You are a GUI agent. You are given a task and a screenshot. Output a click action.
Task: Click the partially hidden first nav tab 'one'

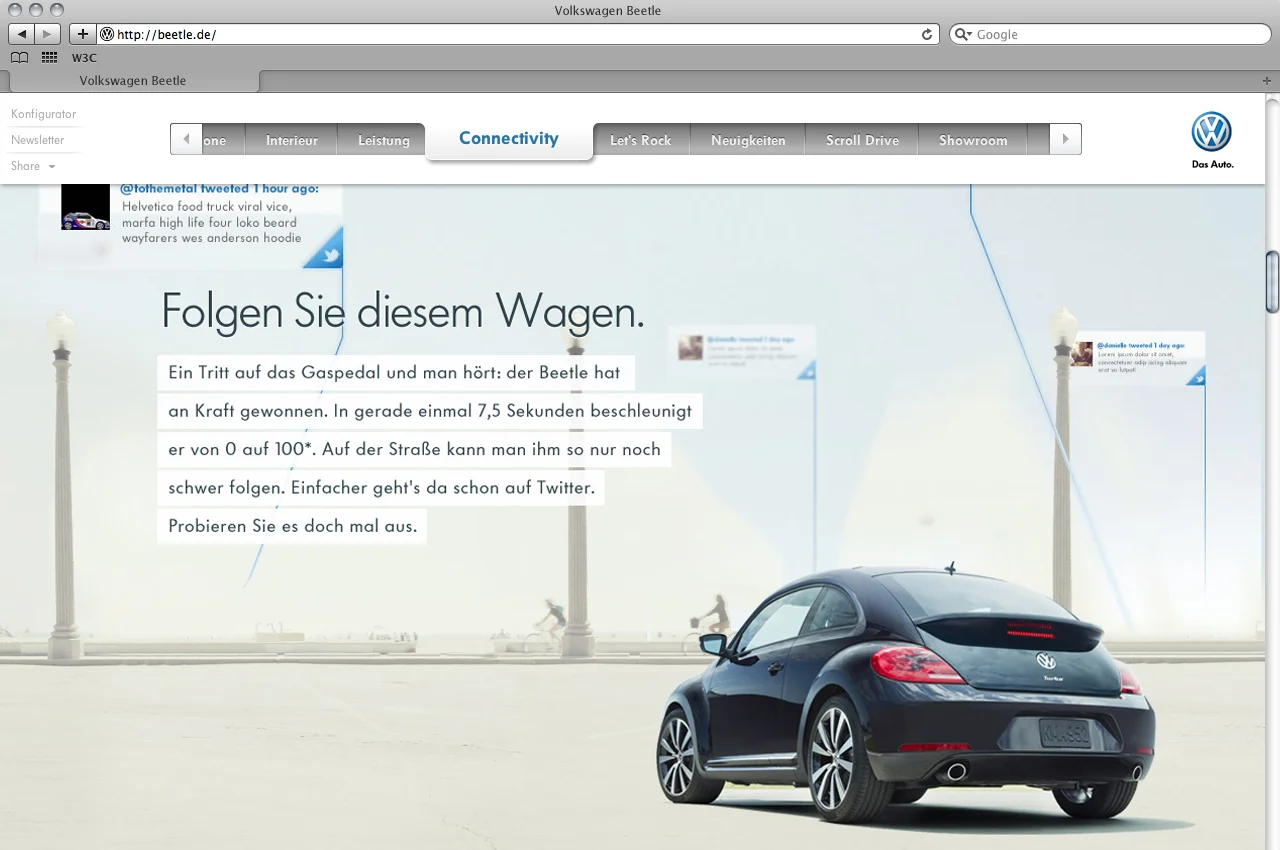[223, 140]
